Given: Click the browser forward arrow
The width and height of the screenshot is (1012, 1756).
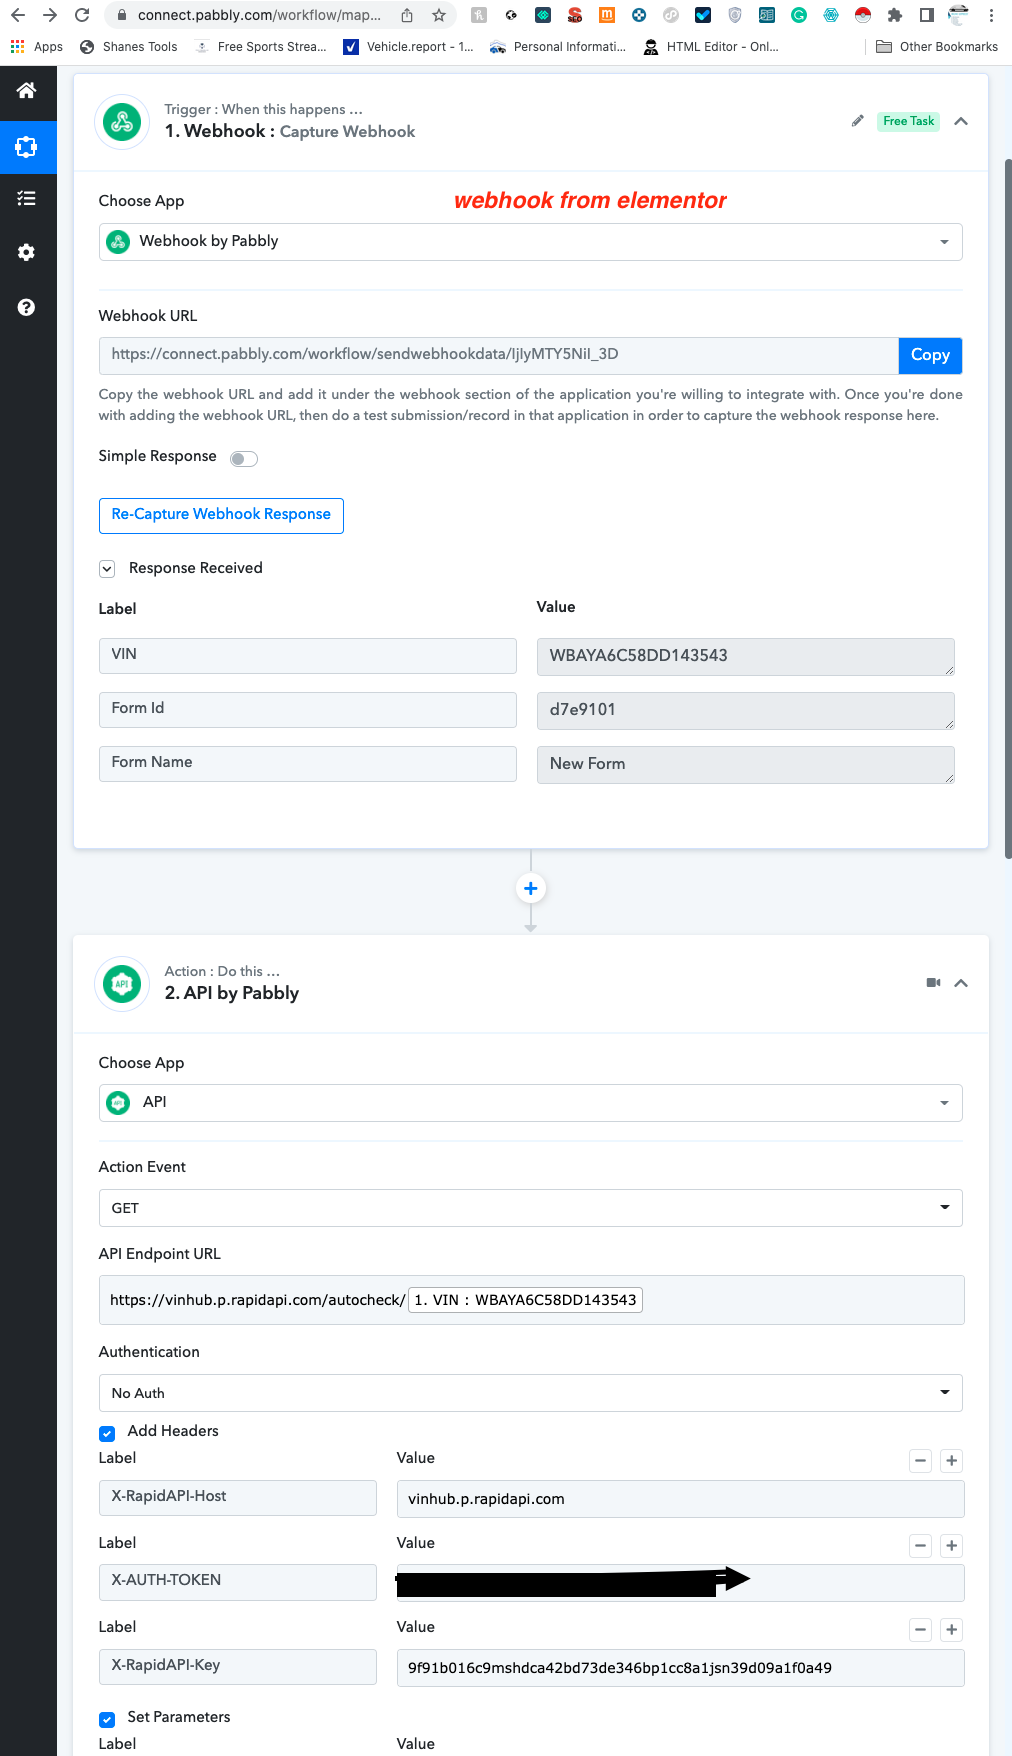Looking at the screenshot, I should click(x=50, y=15).
